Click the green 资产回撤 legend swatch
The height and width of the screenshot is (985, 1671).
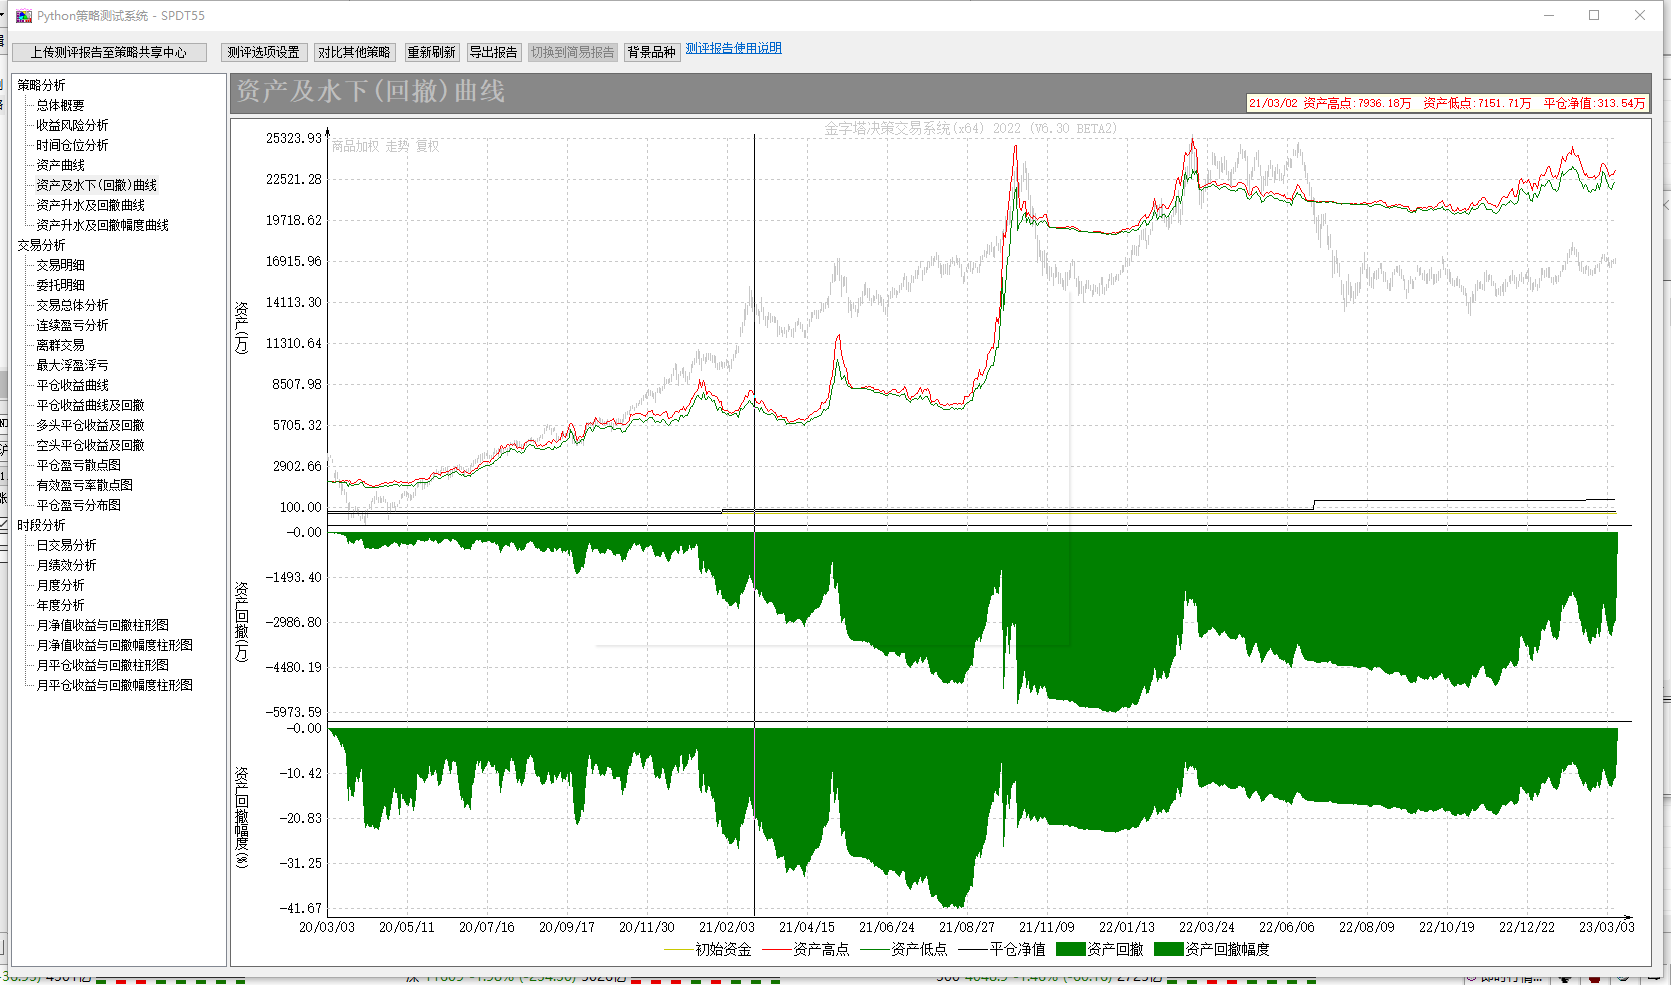pos(1070,949)
